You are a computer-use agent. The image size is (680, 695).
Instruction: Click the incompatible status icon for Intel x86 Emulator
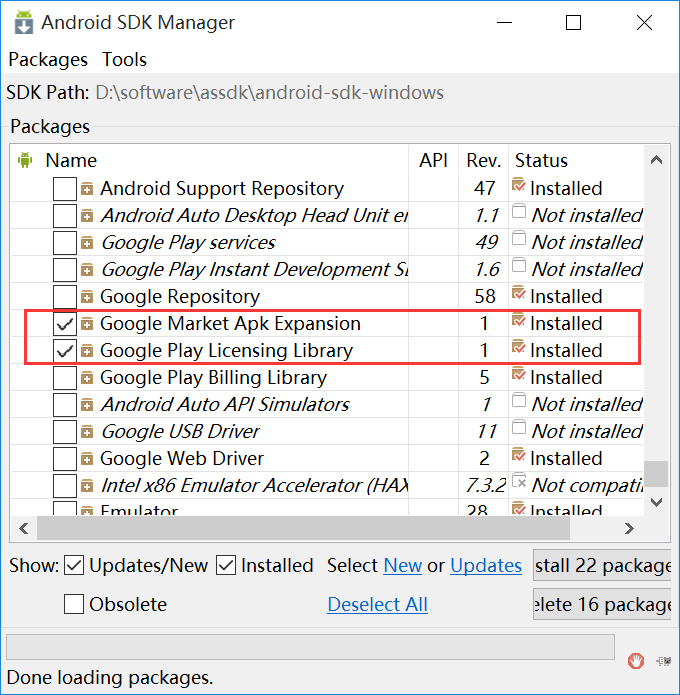point(518,484)
